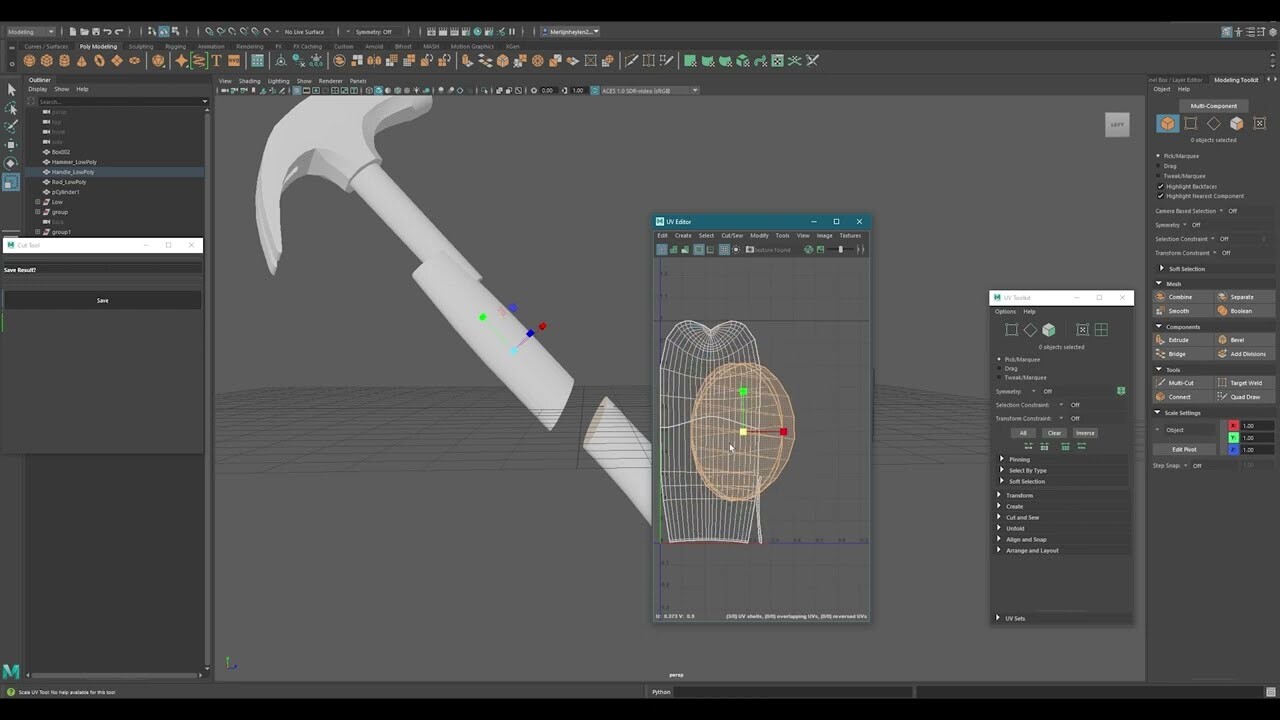Open the Extrude tool

click(1179, 339)
